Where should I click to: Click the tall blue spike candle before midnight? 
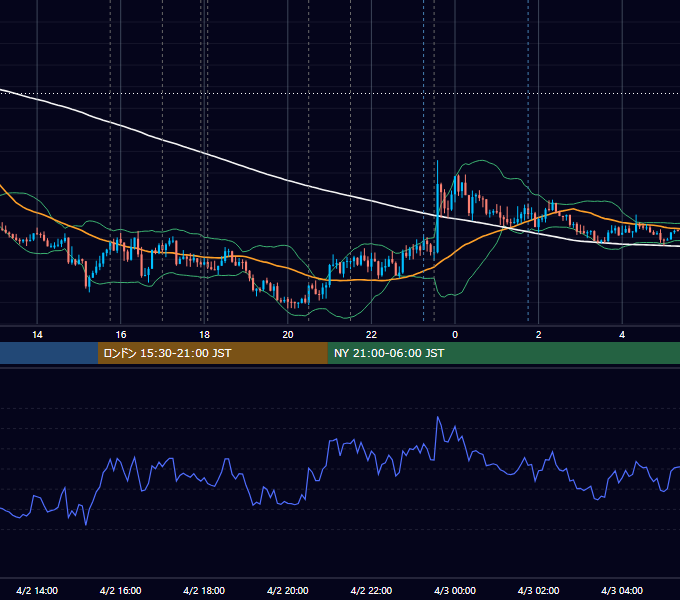pyautogui.click(x=437, y=206)
